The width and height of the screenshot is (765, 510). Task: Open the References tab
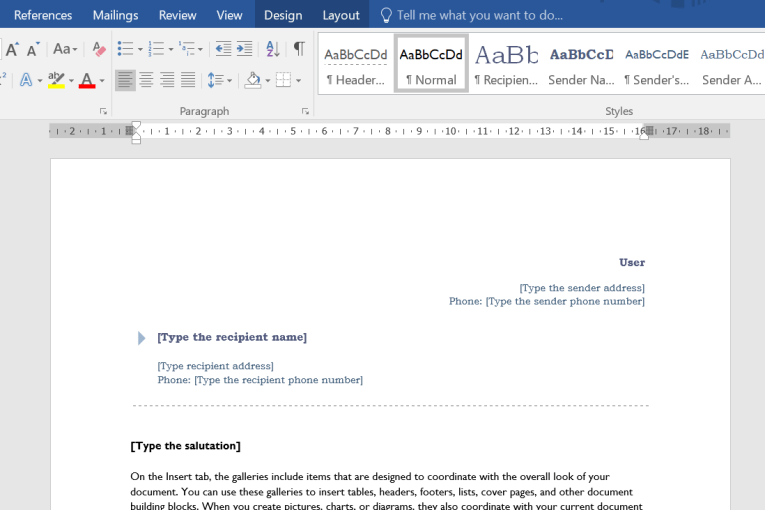coord(43,15)
